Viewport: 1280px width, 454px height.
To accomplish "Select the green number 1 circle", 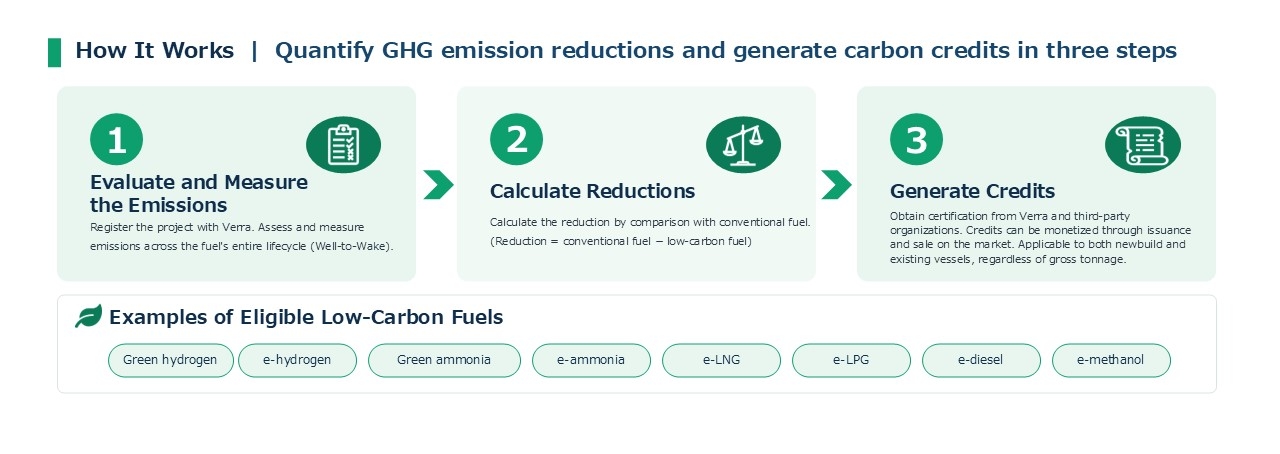I will [116, 141].
